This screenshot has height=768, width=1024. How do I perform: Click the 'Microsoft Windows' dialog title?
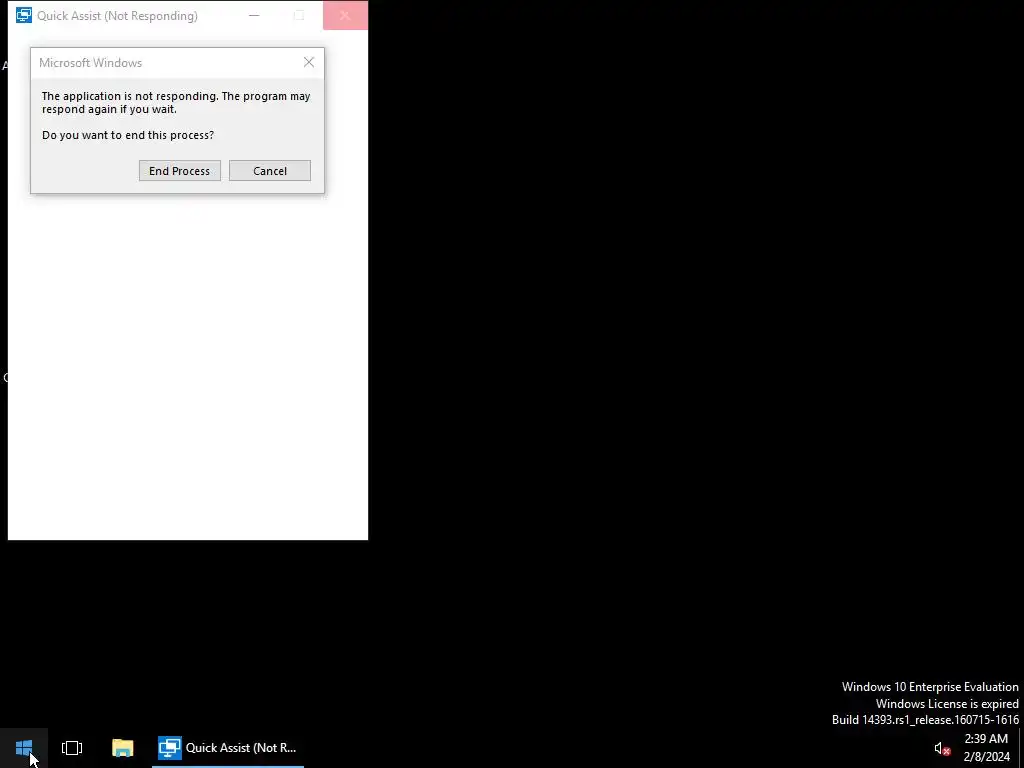(x=91, y=63)
